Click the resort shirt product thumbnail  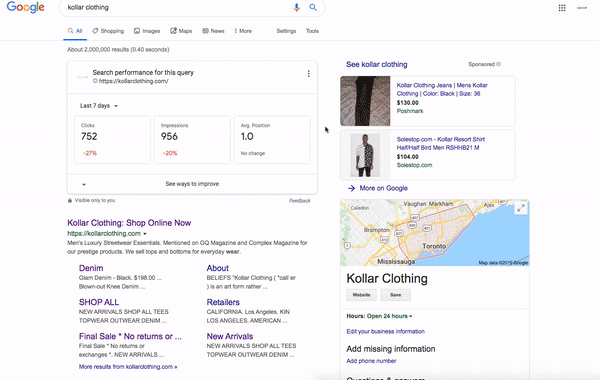tap(365, 155)
